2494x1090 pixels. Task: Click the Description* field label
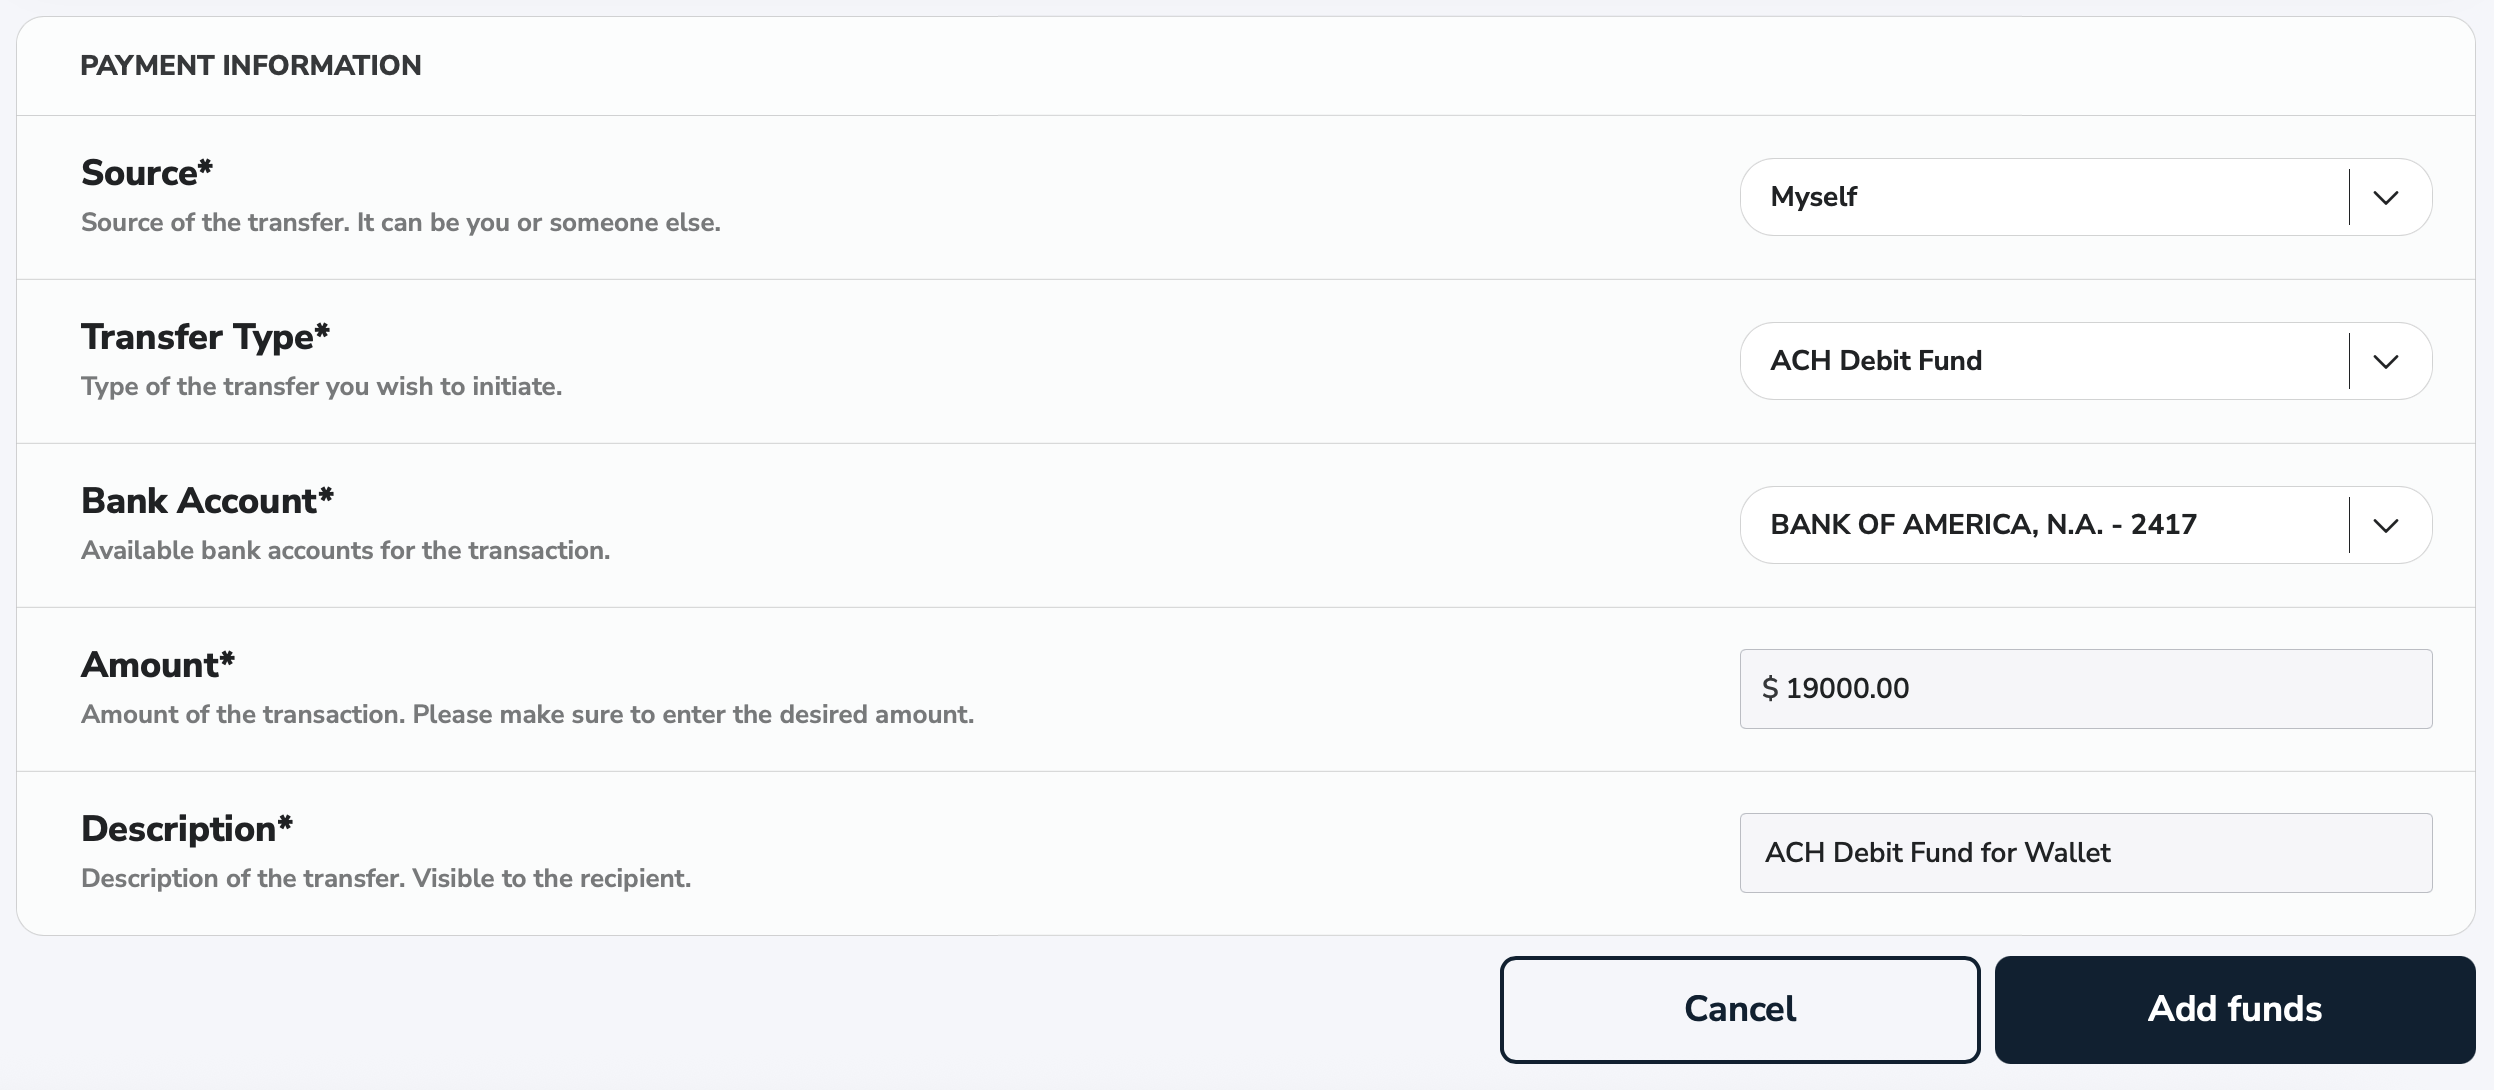(x=187, y=828)
